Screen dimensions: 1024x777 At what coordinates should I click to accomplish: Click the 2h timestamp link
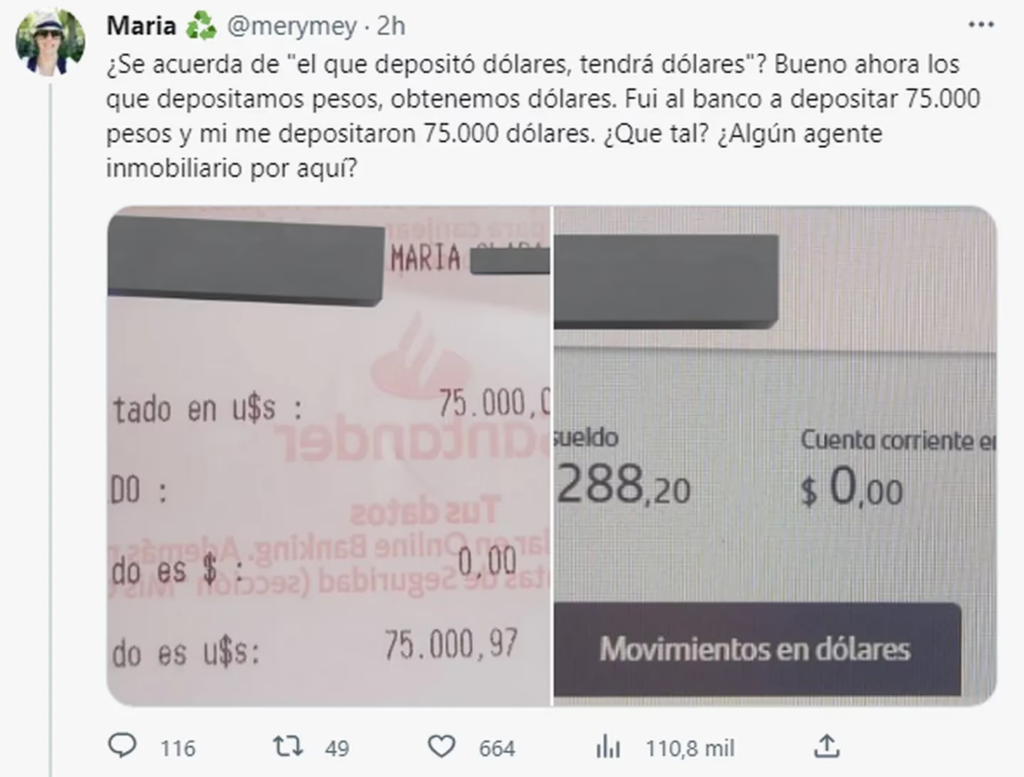point(391,26)
